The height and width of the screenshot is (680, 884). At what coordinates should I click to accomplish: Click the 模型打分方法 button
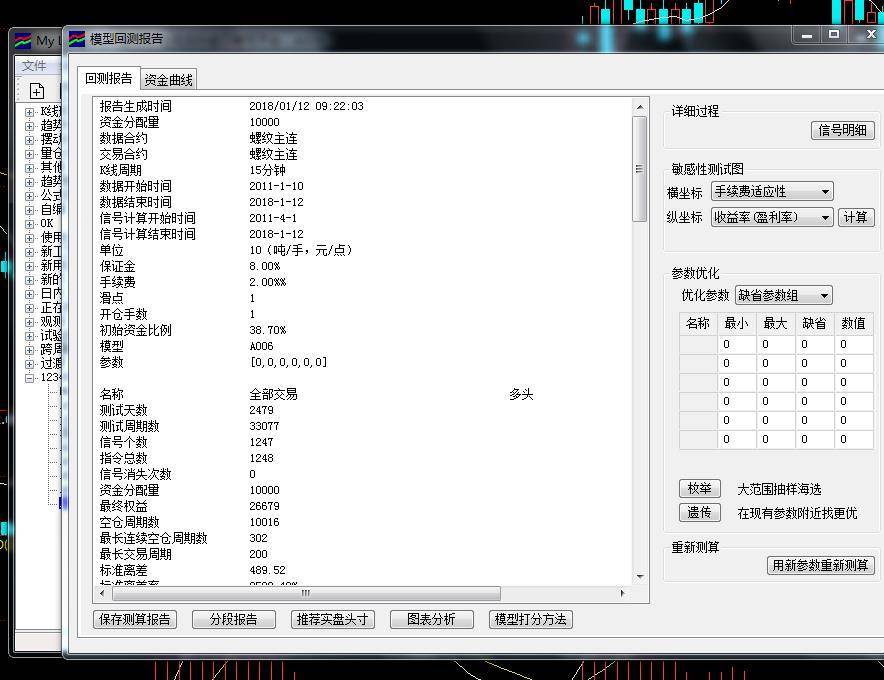531,619
